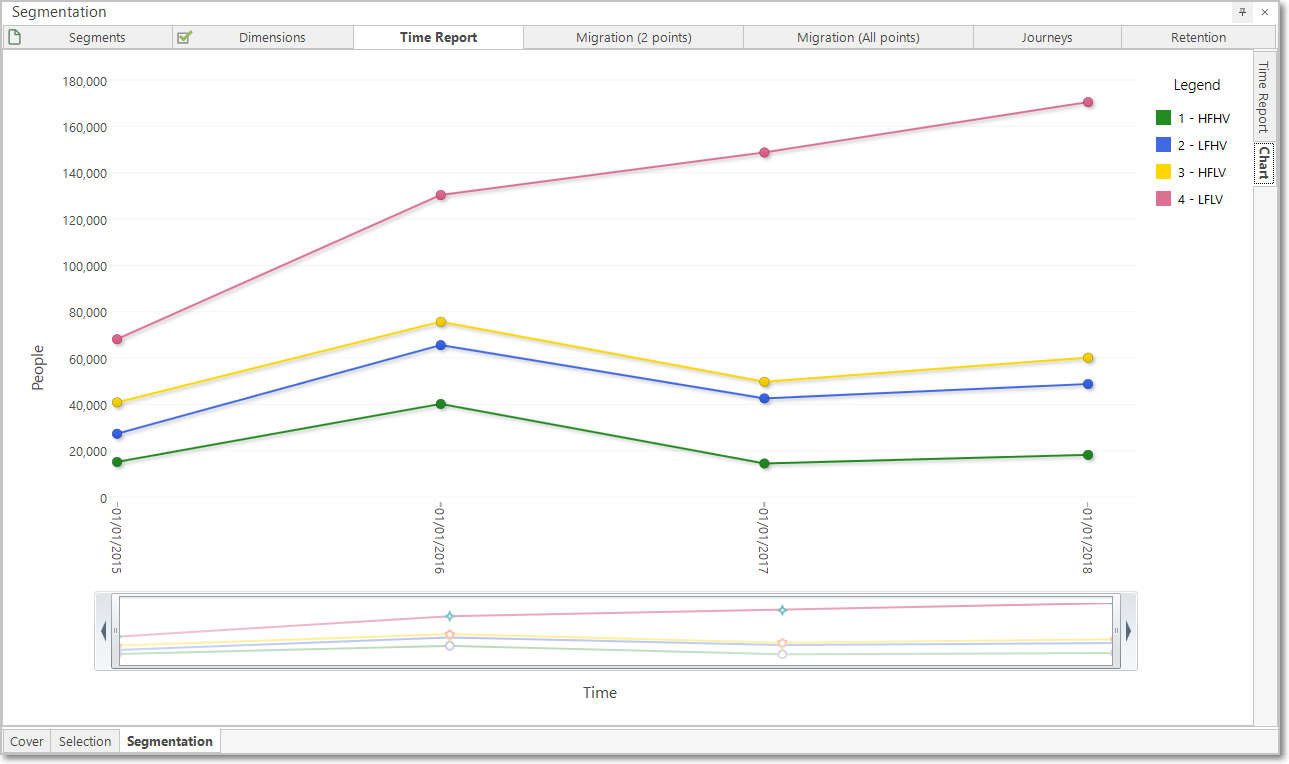The height and width of the screenshot is (764, 1289).
Task: Switch to Migration (2 points) tab
Action: [634, 38]
